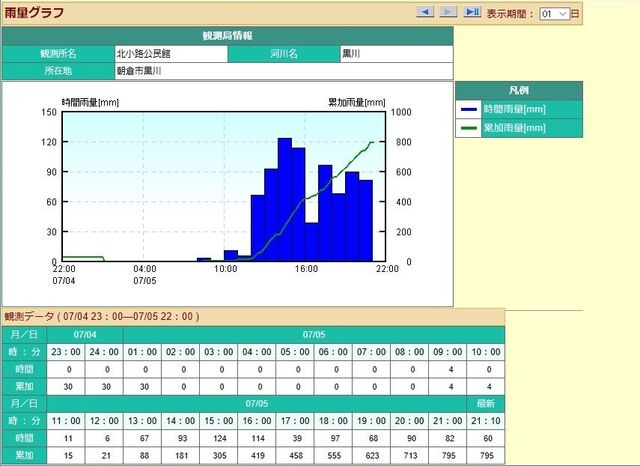640x466 pixels.
Task: Click the 24 : 00 time cell
Action: tap(104, 352)
